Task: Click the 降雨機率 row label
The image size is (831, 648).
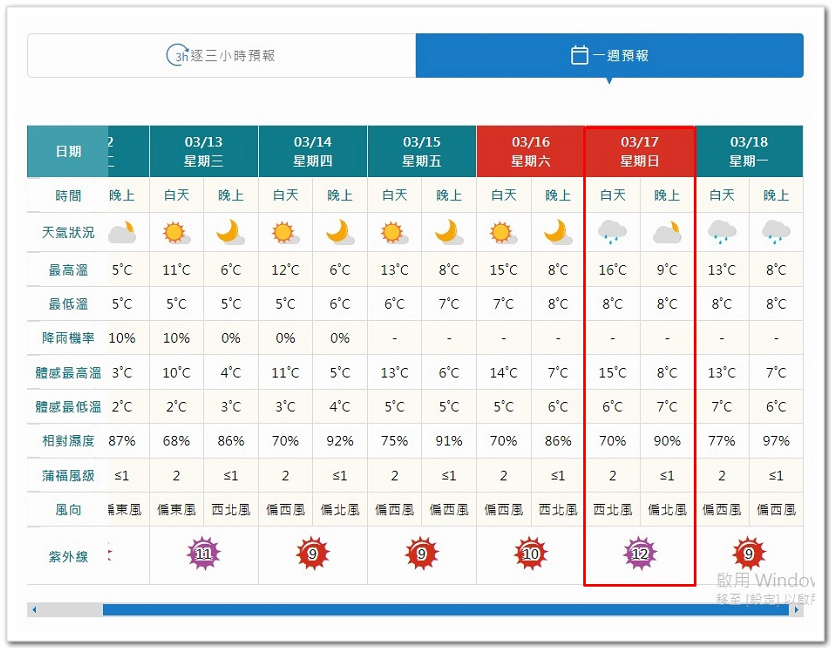Action: pos(68,338)
